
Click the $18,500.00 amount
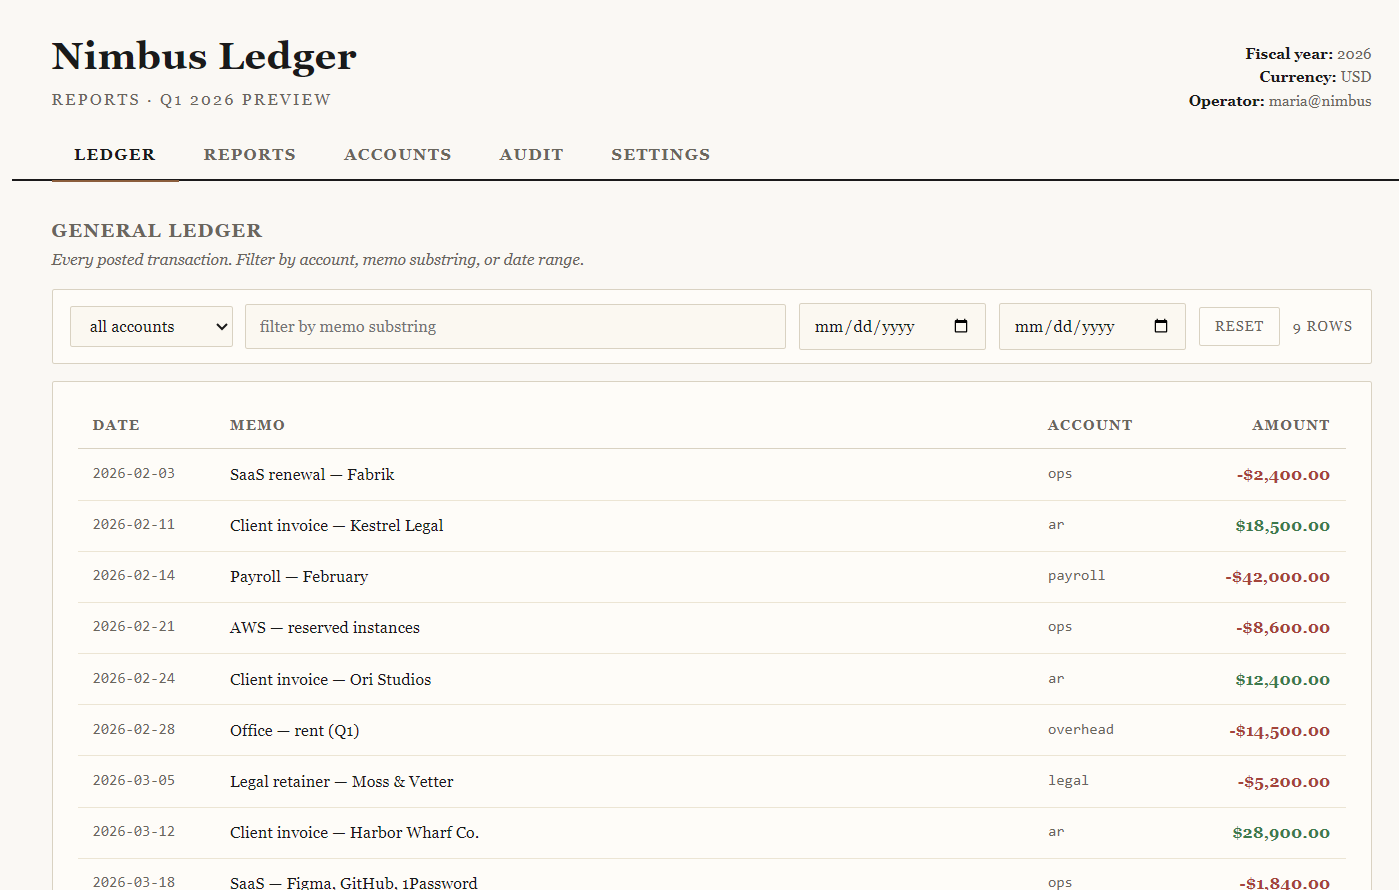coord(1282,526)
